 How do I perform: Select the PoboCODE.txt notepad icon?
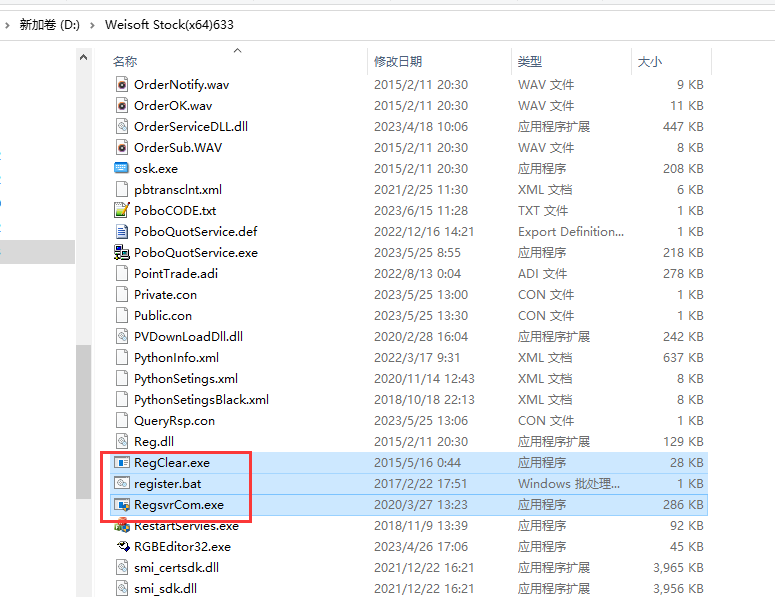click(122, 211)
